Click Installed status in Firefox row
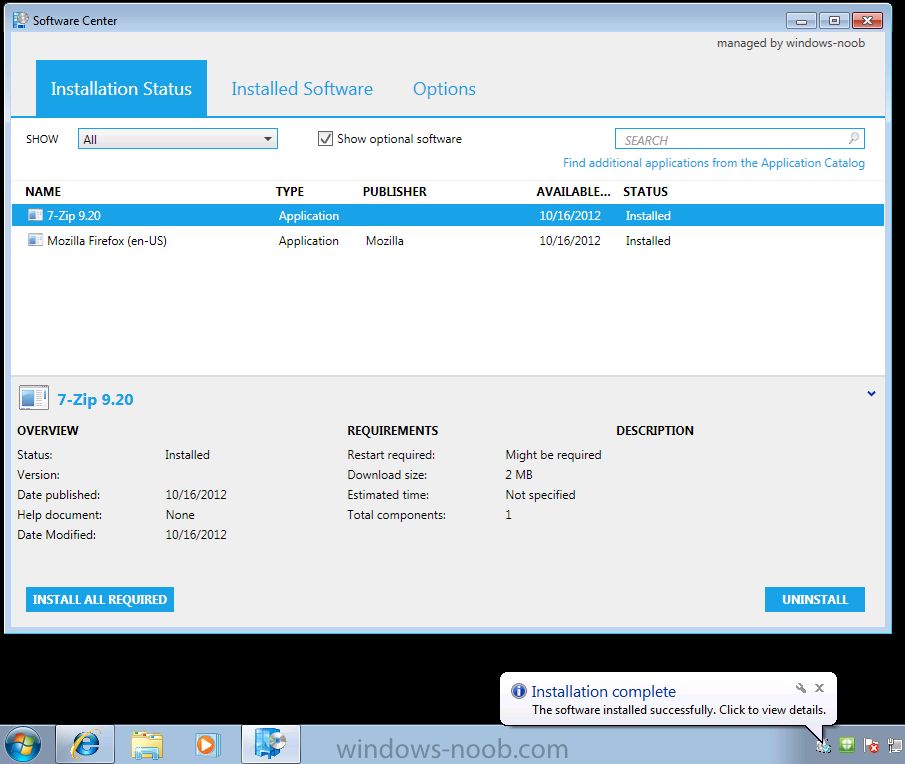 point(648,241)
